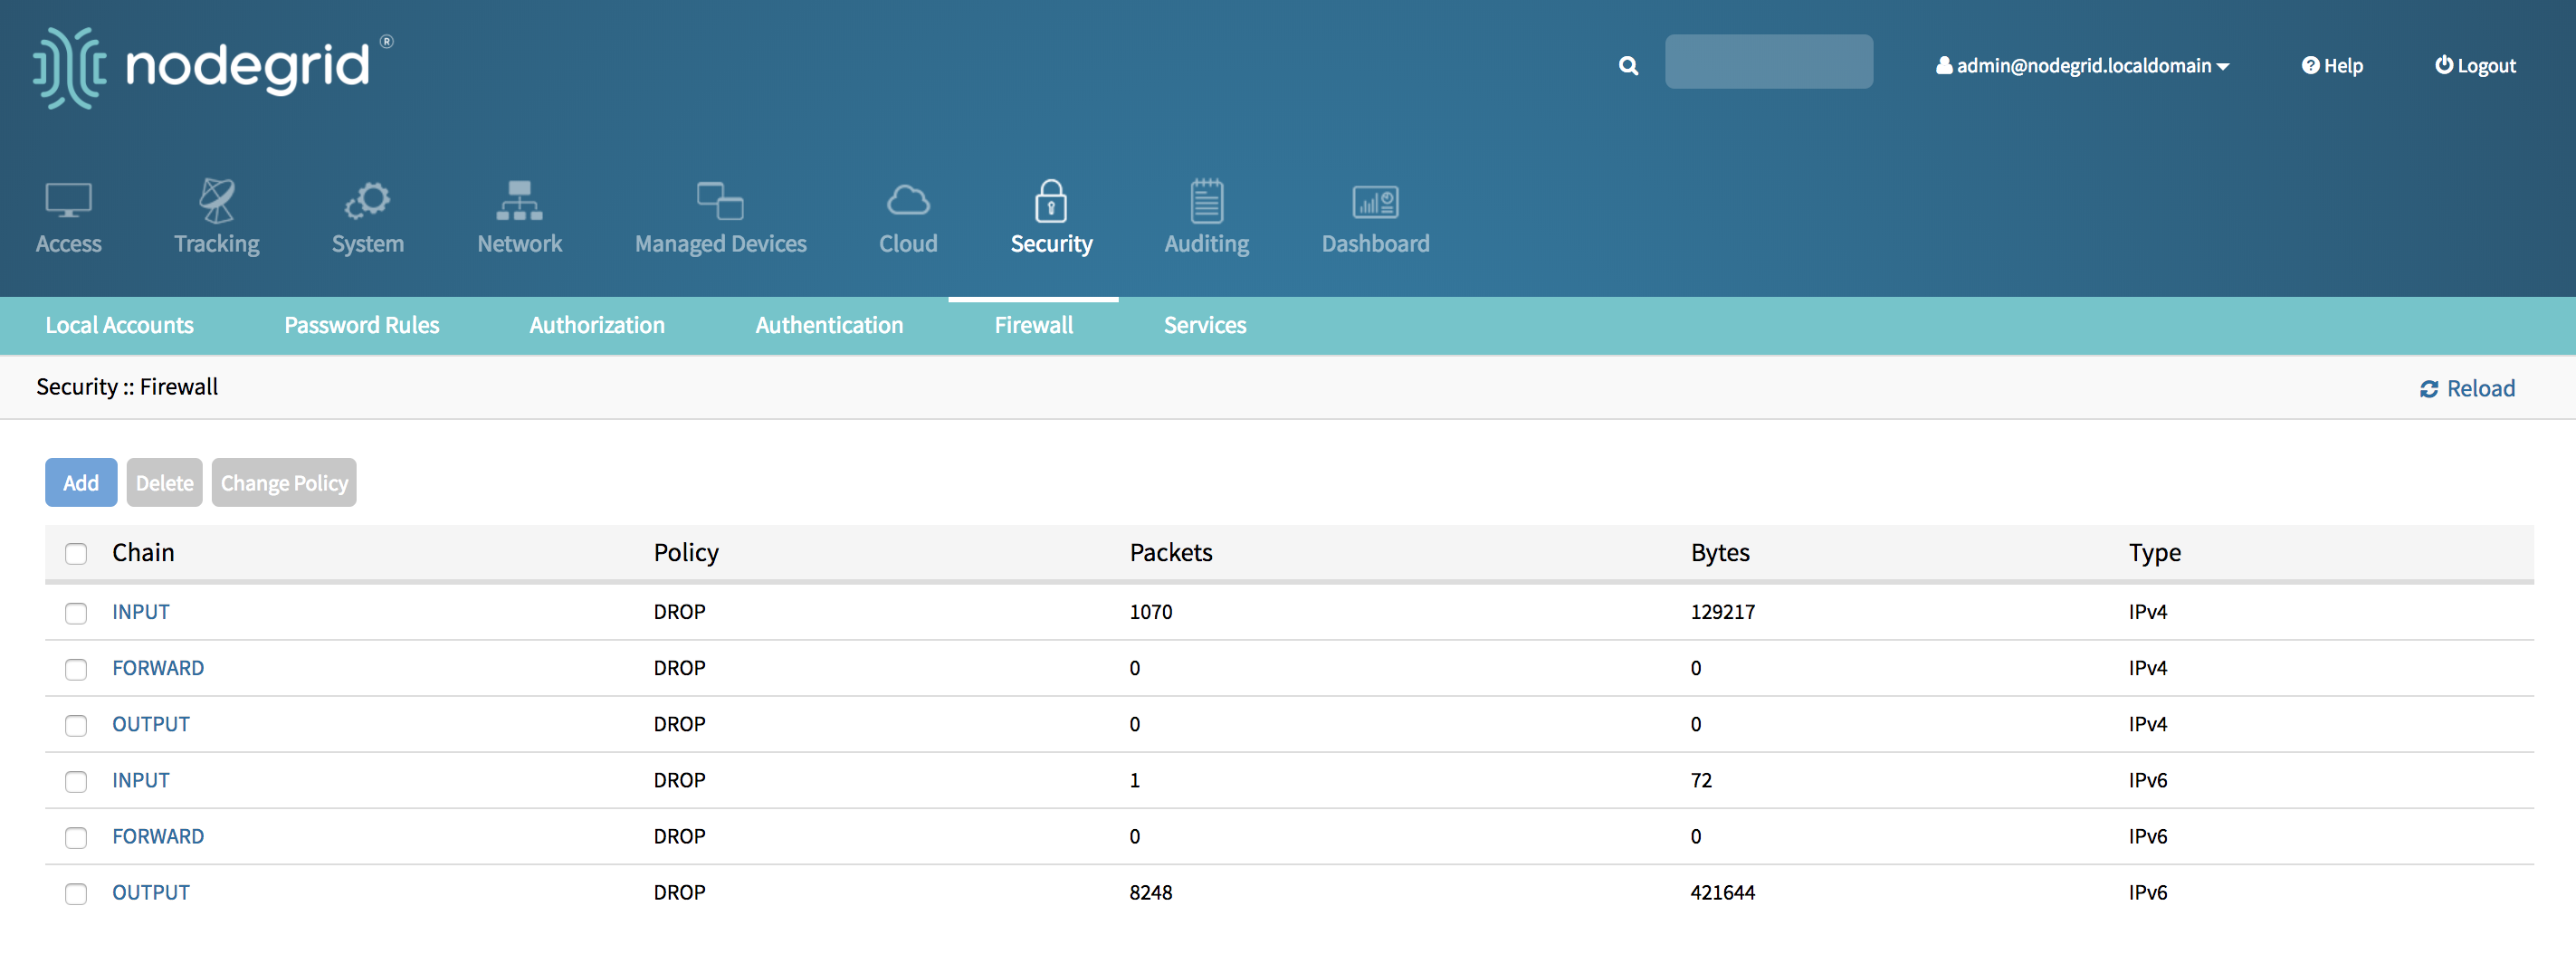Check the IPv6 OUTPUT chain checkbox

pos(76,892)
